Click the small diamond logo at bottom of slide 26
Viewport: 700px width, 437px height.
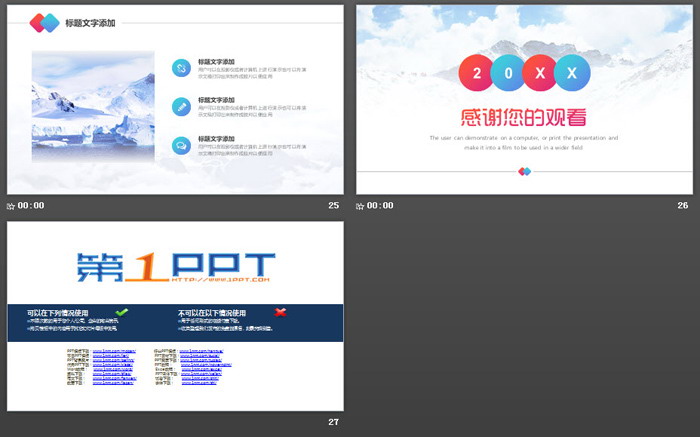click(524, 171)
